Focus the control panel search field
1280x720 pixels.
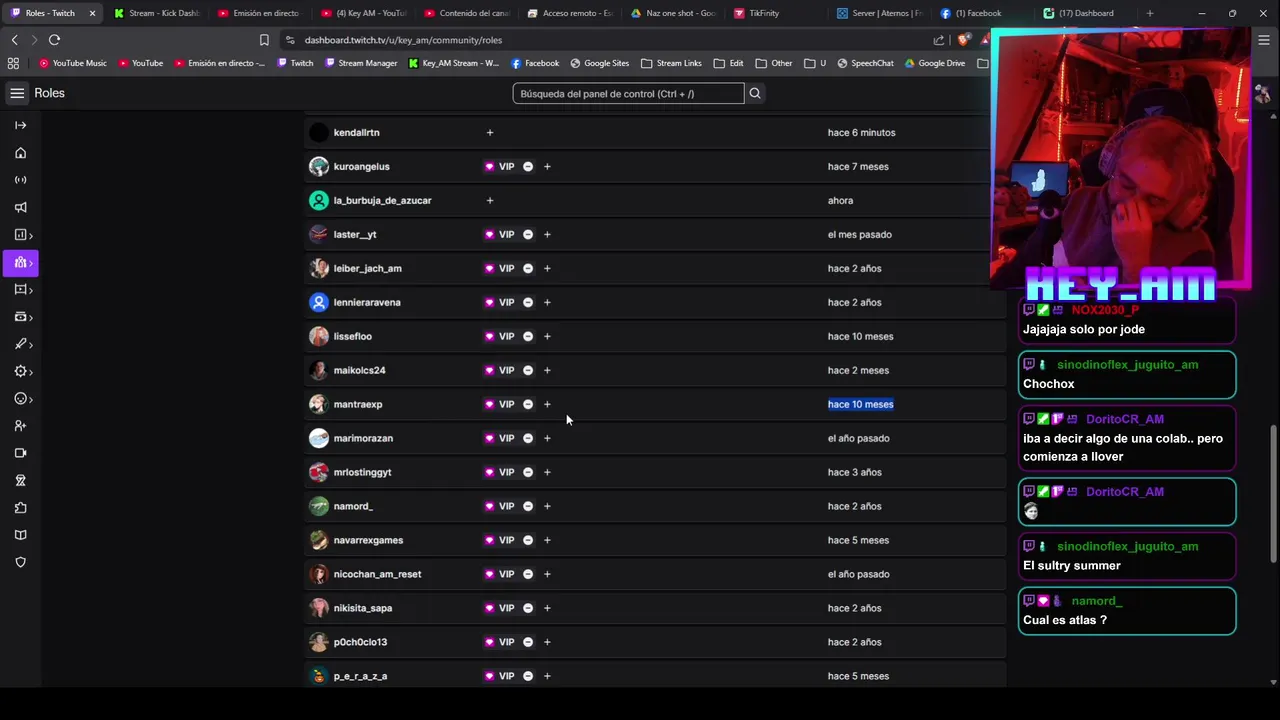click(x=628, y=93)
